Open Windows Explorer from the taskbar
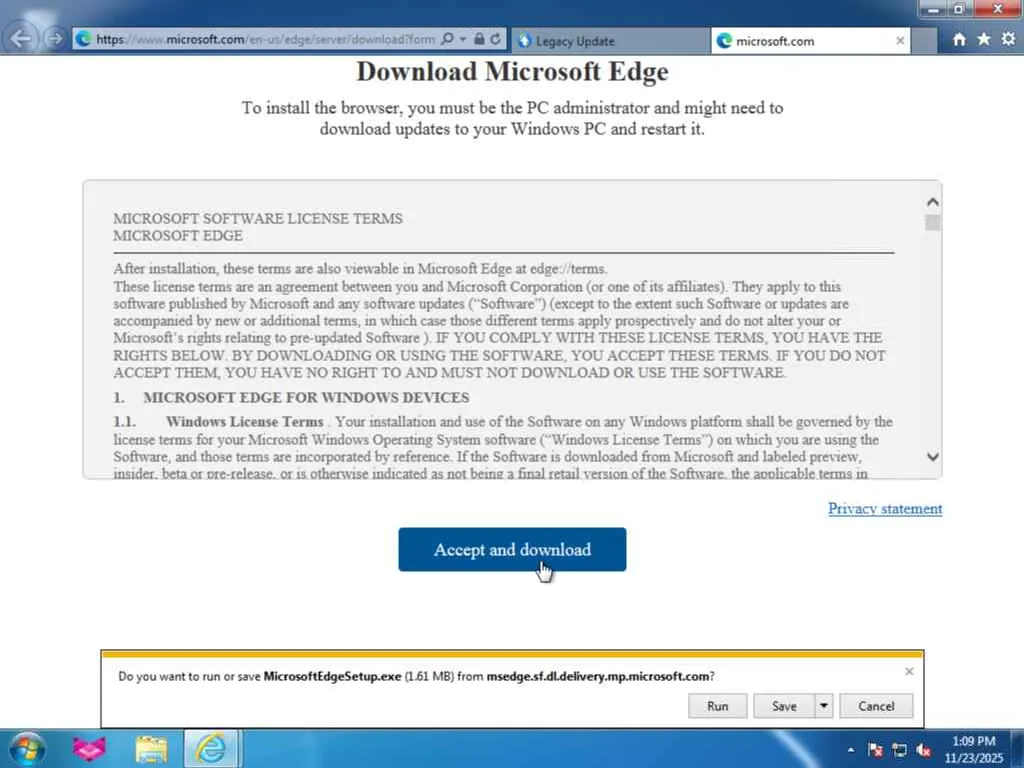Image resolution: width=1024 pixels, height=768 pixels. pos(151,749)
